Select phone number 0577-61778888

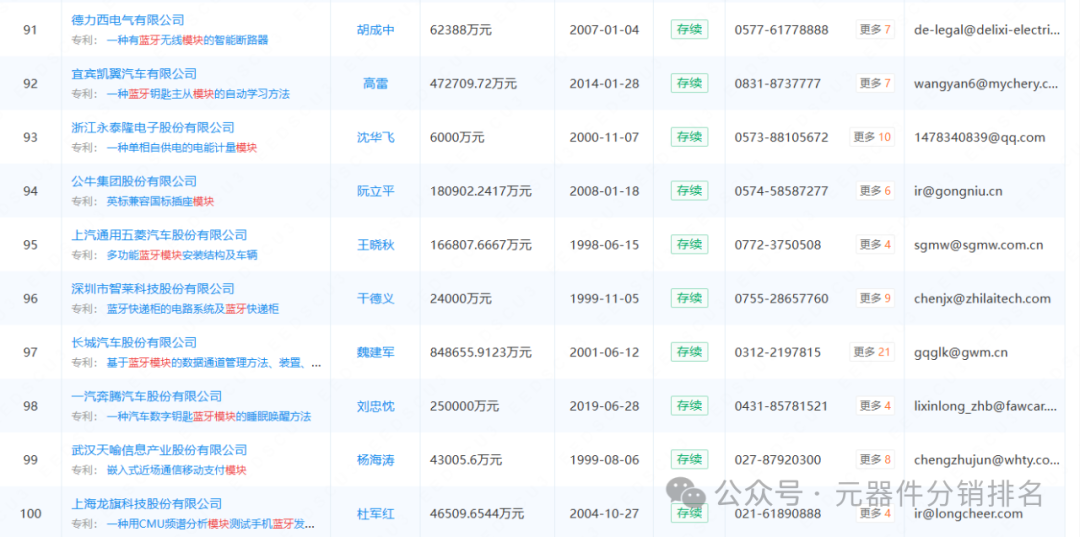[x=781, y=30]
